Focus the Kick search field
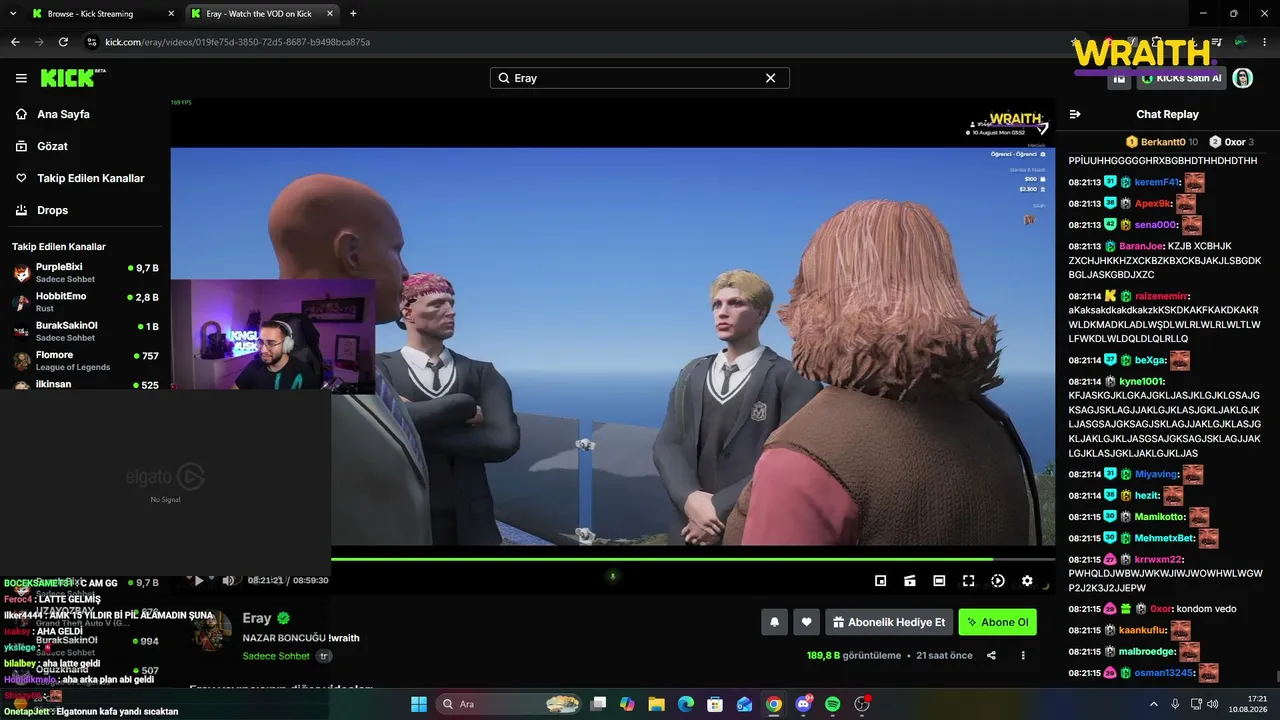Viewport: 1280px width, 720px height. tap(639, 78)
